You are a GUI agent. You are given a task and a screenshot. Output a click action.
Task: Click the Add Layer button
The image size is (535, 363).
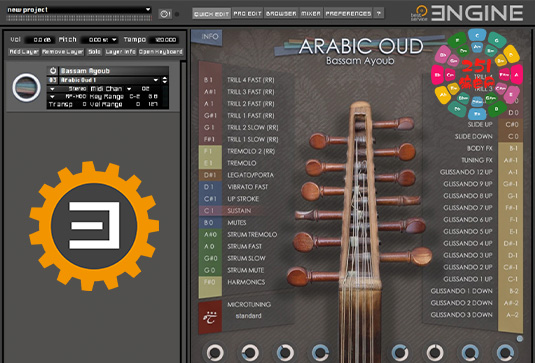[x=24, y=52]
